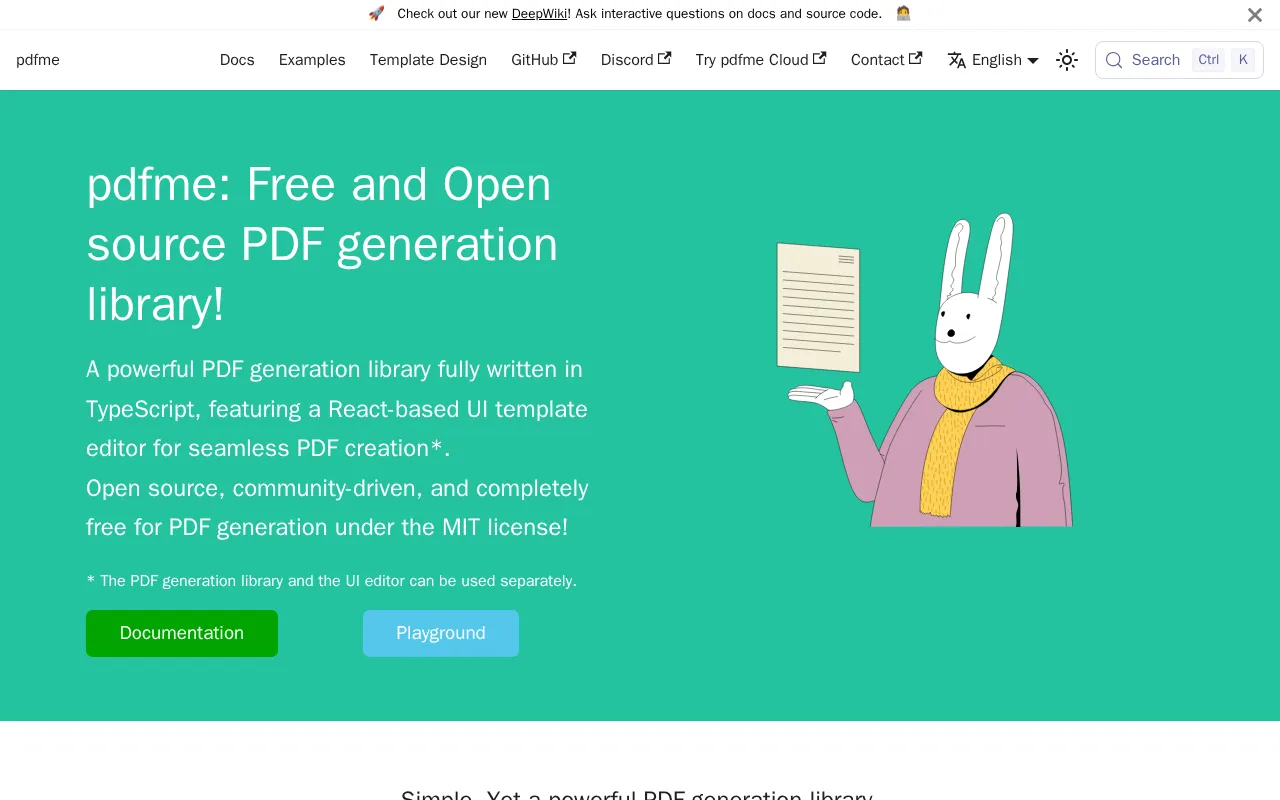Click the Search input box
Screen dimensions: 1280x800
coord(1179,60)
